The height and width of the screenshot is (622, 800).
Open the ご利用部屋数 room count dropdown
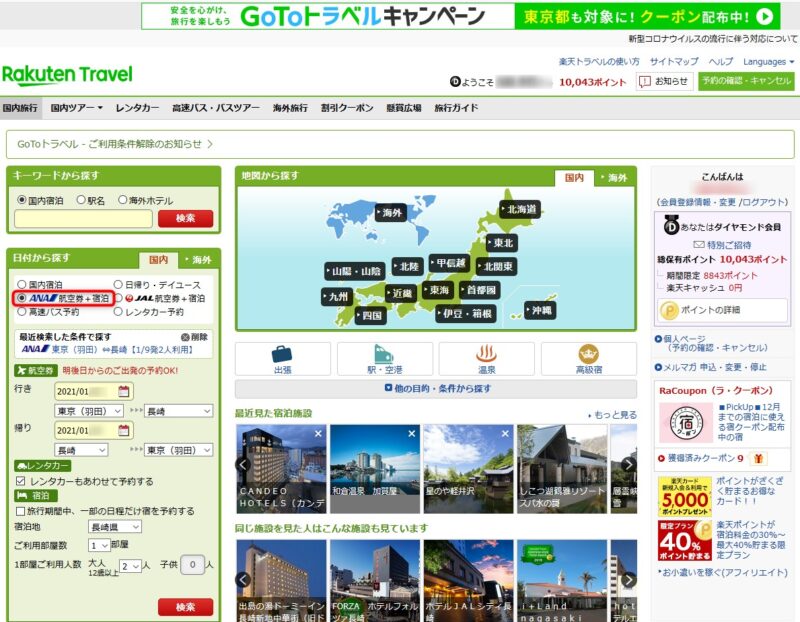click(99, 545)
